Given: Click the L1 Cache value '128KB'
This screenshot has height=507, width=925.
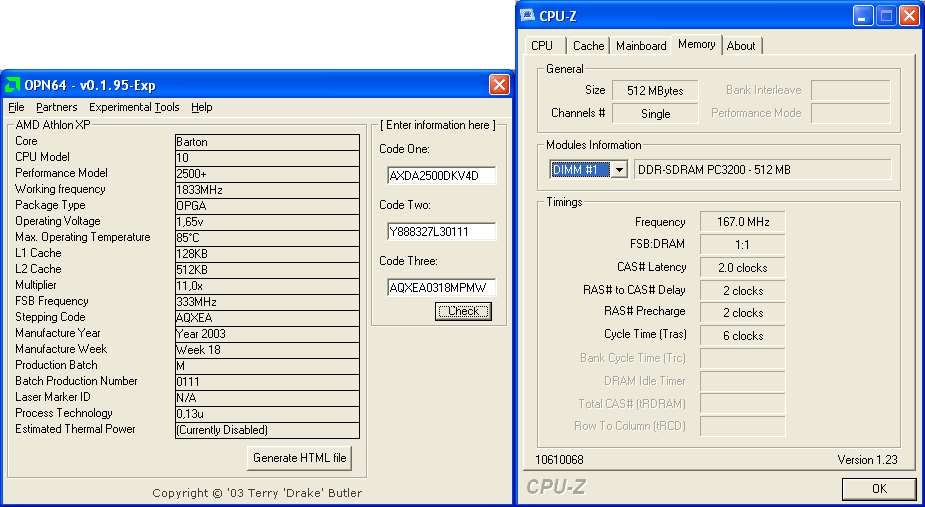Looking at the screenshot, I should point(267,254).
